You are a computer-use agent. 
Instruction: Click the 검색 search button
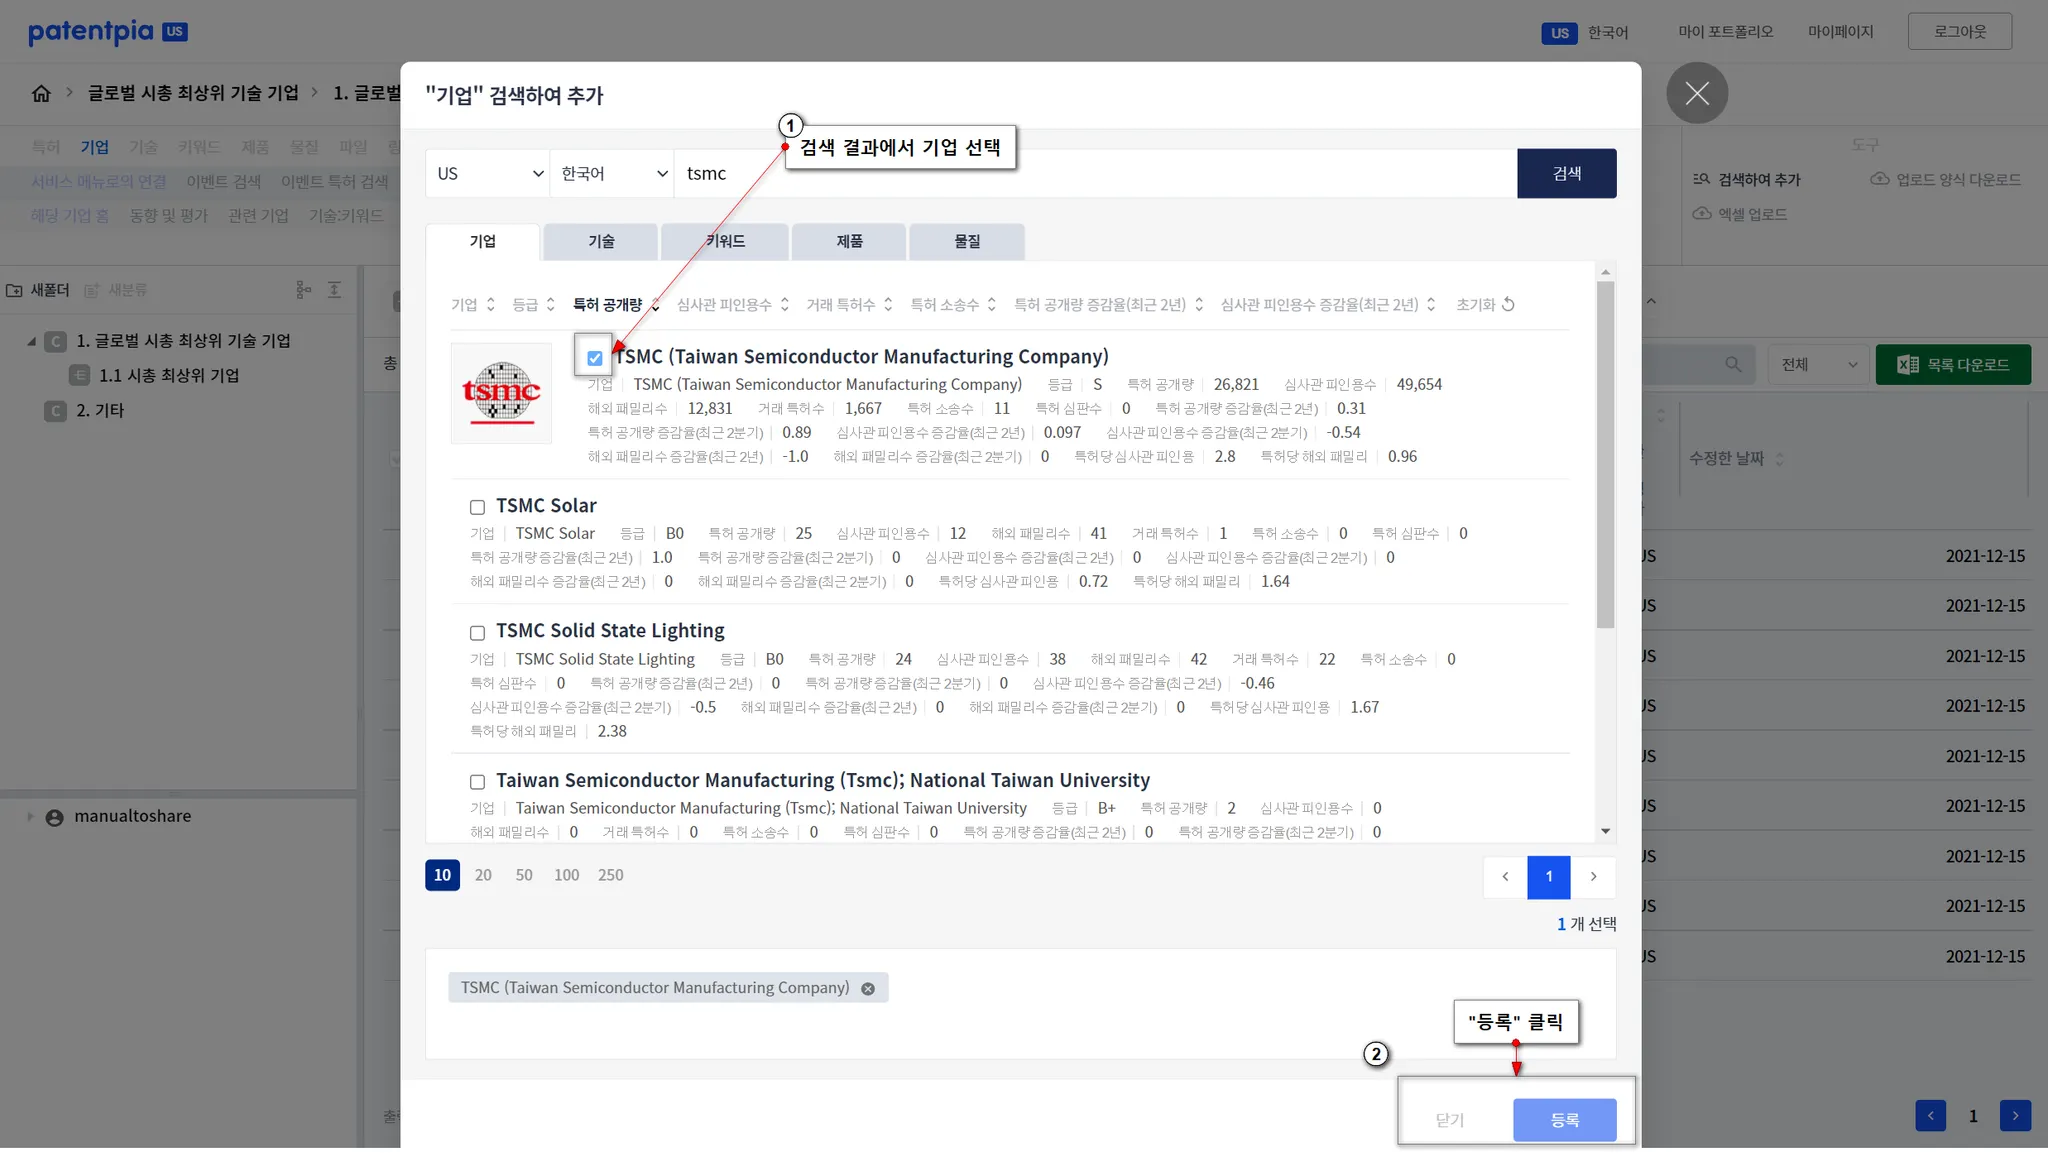click(x=1566, y=174)
